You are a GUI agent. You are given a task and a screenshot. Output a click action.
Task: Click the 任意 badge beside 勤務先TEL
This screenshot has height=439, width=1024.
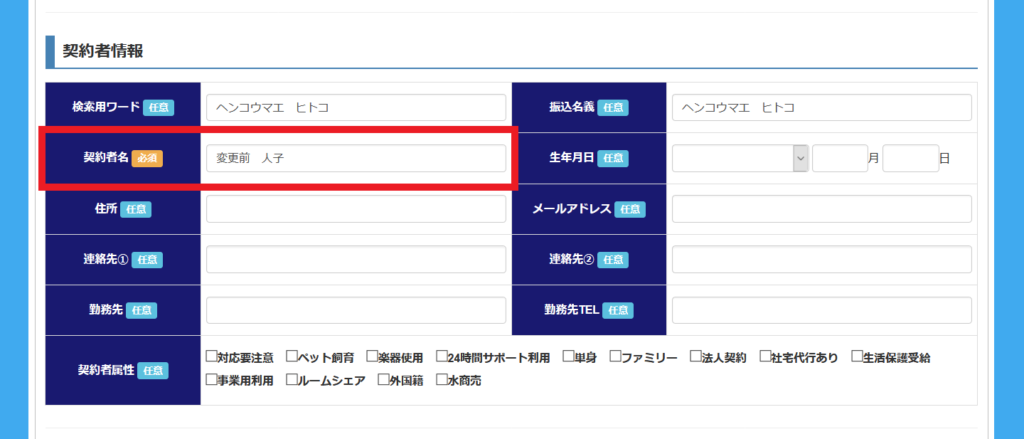click(618, 310)
